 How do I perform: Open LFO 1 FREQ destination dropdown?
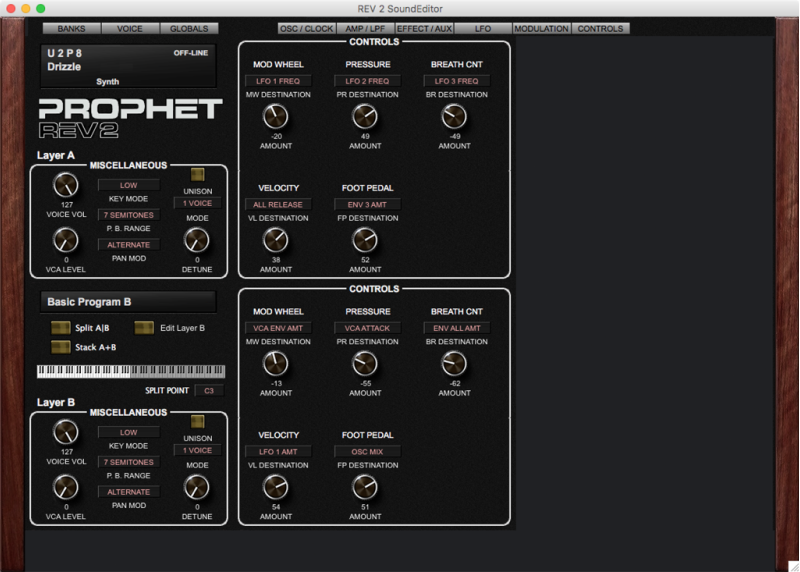click(x=278, y=81)
